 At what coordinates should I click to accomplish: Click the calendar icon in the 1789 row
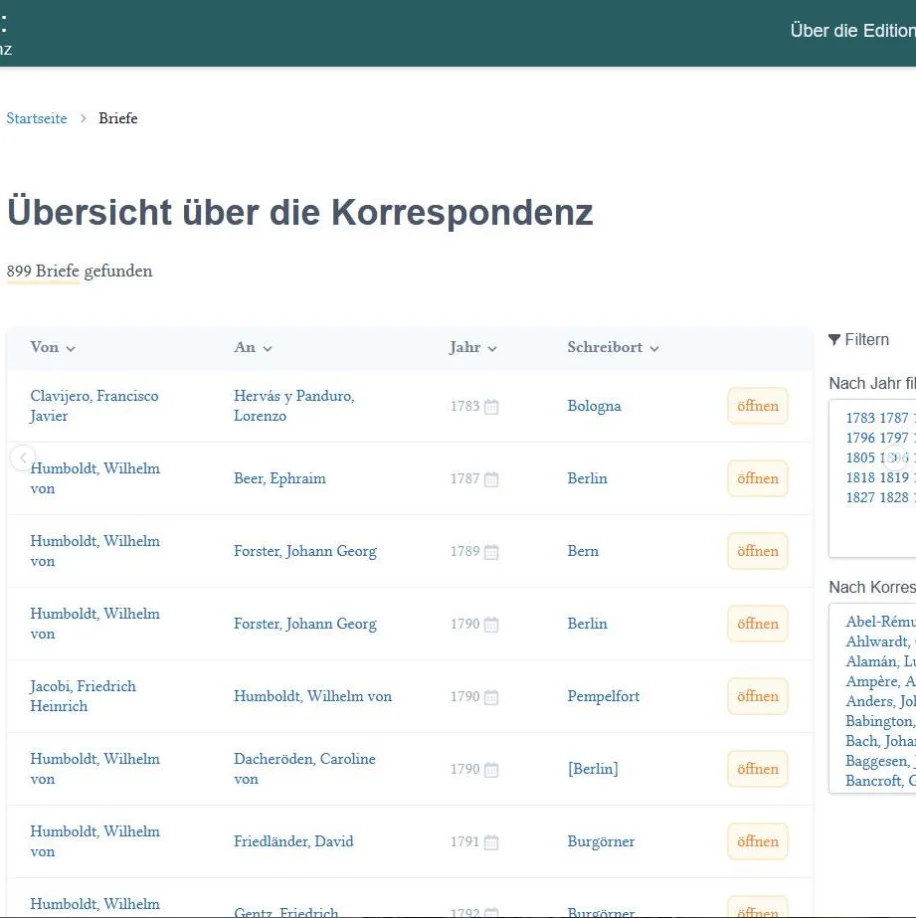click(x=491, y=552)
